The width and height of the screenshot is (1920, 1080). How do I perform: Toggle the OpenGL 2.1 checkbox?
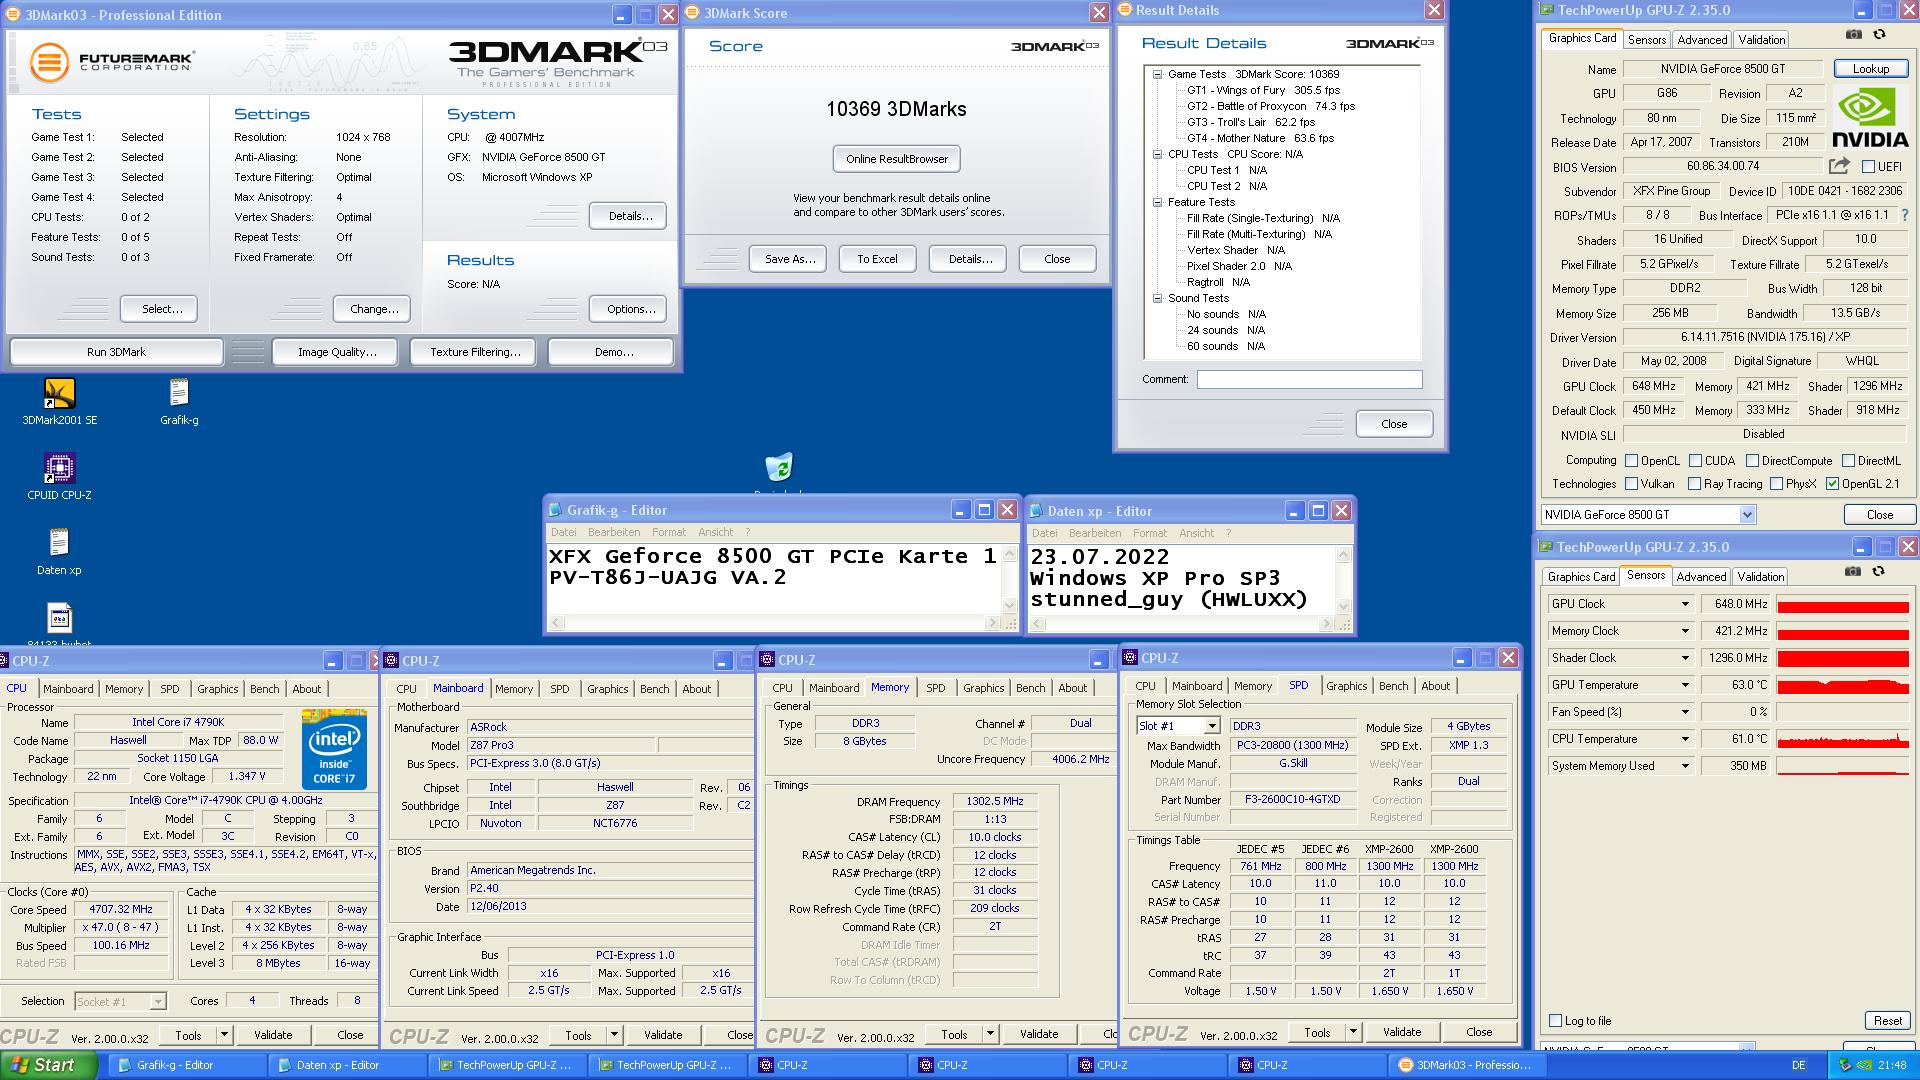click(x=1832, y=484)
